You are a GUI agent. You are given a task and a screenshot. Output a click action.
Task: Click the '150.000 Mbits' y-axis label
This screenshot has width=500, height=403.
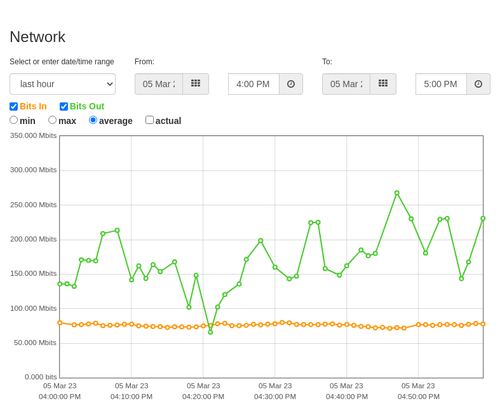[33, 274]
